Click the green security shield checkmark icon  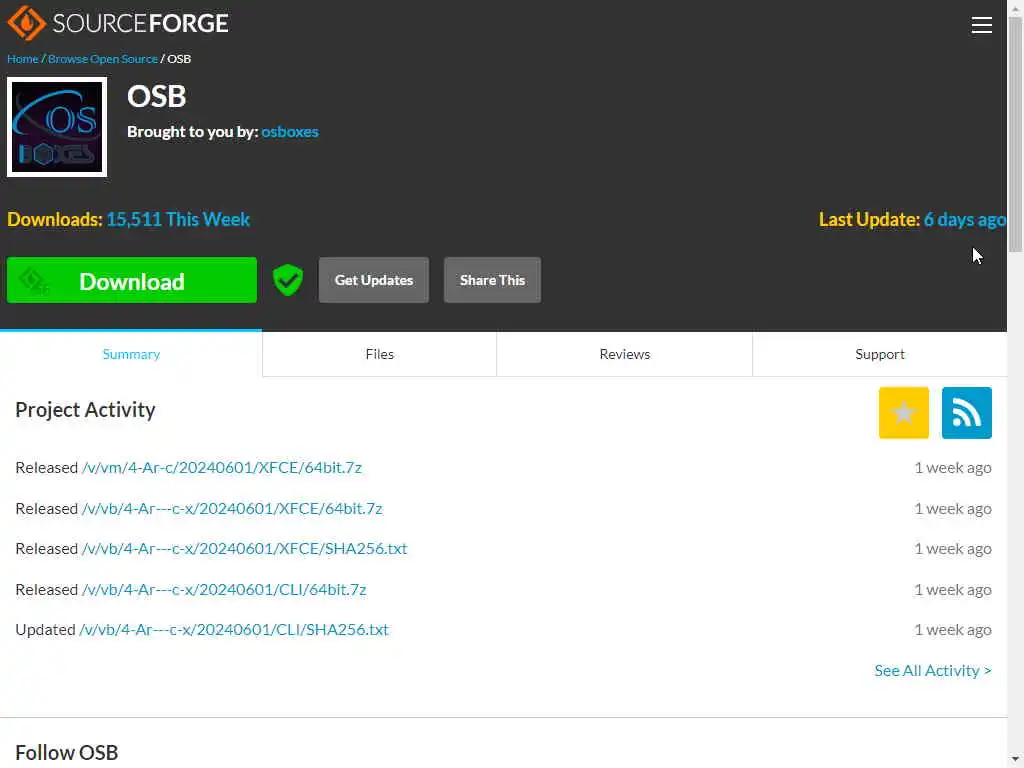287,280
